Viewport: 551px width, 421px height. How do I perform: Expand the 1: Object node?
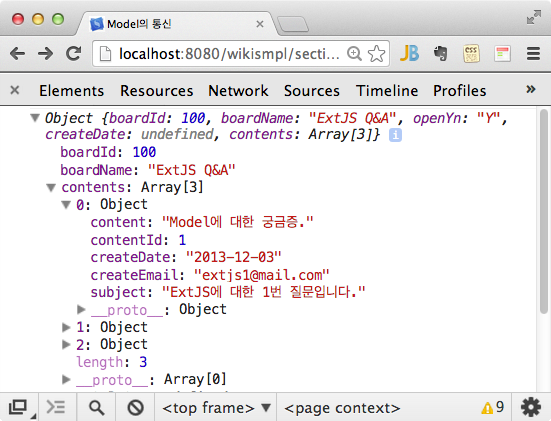[66, 327]
